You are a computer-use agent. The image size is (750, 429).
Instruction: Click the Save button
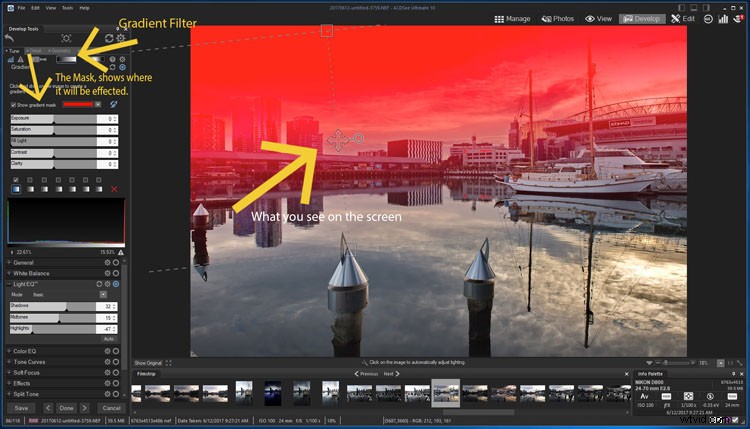click(21, 408)
